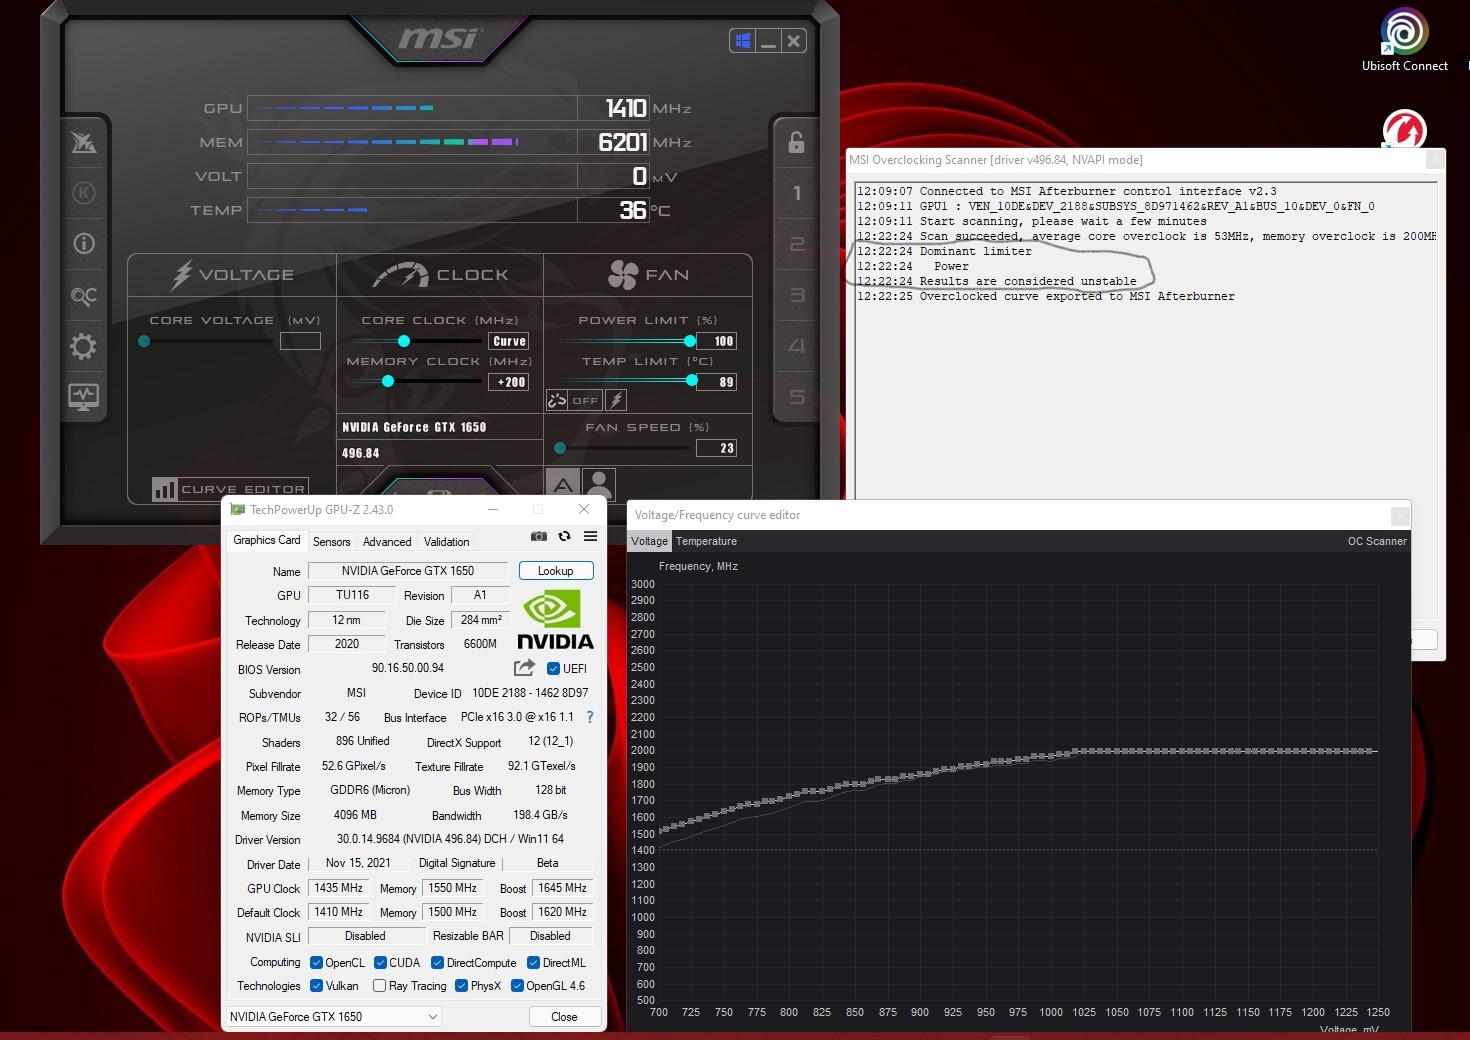This screenshot has height=1040, width=1470.
Task: Click '90.16.50.00.94' BIOS version text
Action: pos(408,668)
